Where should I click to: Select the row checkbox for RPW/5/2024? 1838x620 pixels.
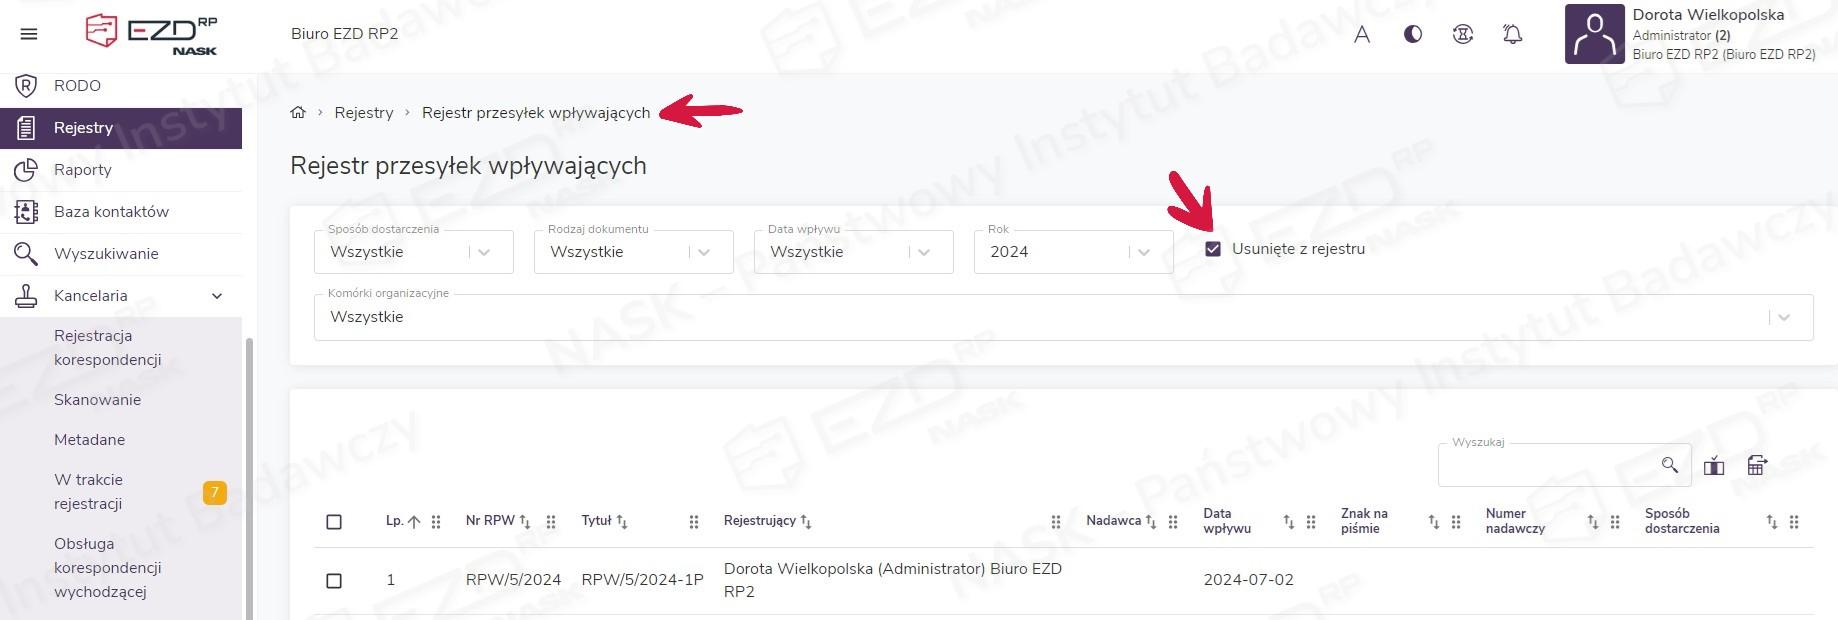pos(334,581)
